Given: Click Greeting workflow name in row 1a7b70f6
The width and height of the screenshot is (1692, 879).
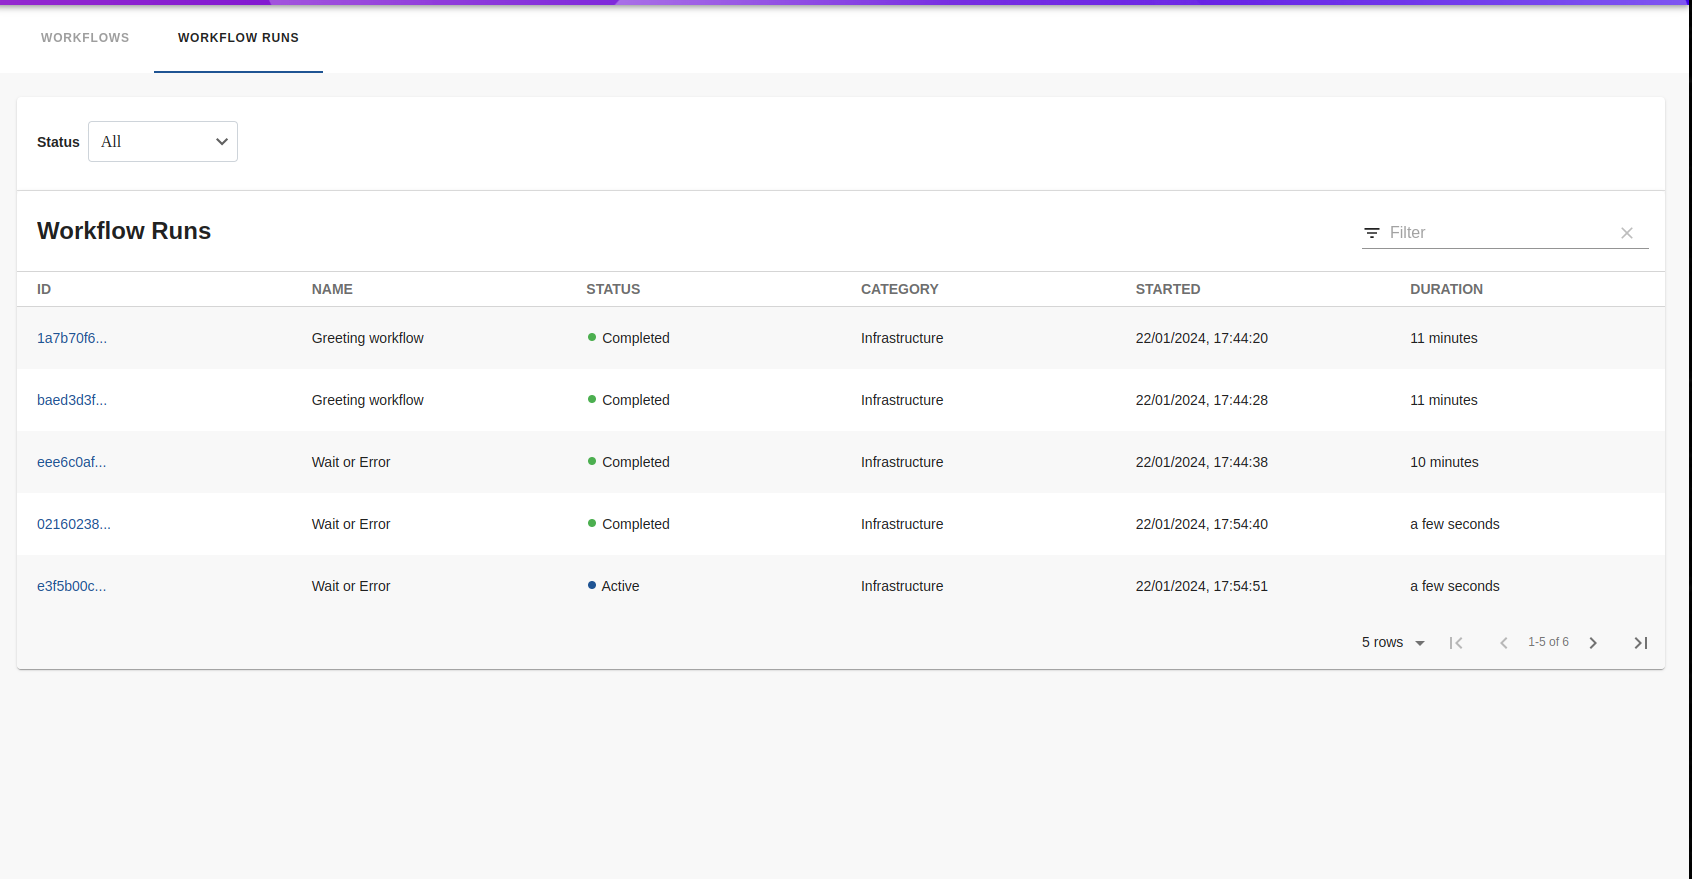Looking at the screenshot, I should pyautogui.click(x=368, y=338).
